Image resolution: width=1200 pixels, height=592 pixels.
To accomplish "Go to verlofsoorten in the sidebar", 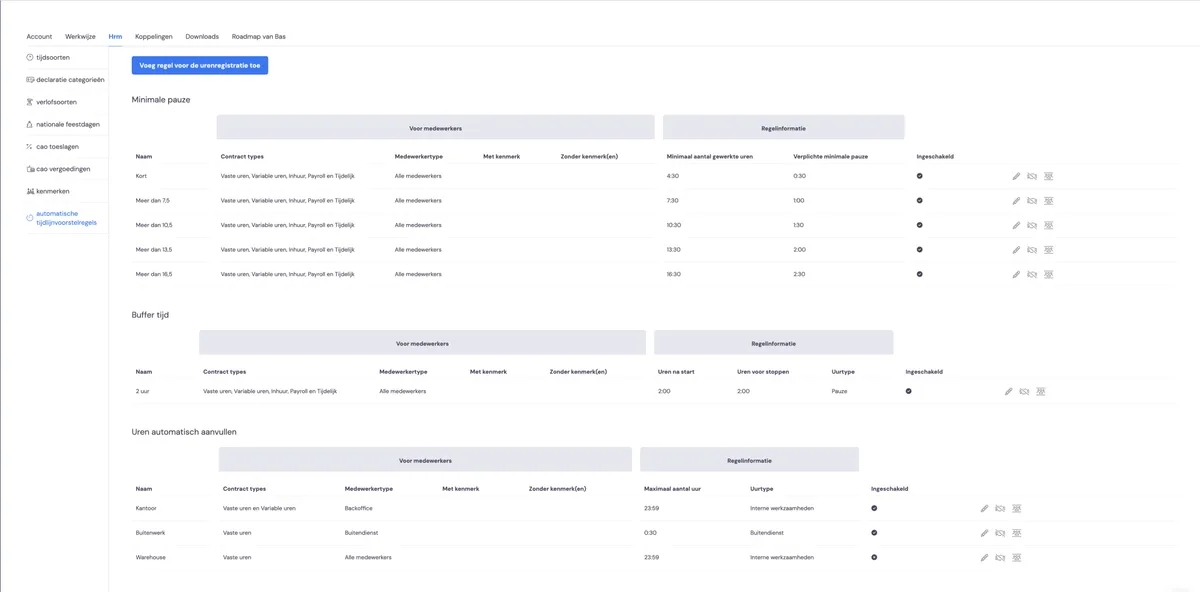I will 54,102.
